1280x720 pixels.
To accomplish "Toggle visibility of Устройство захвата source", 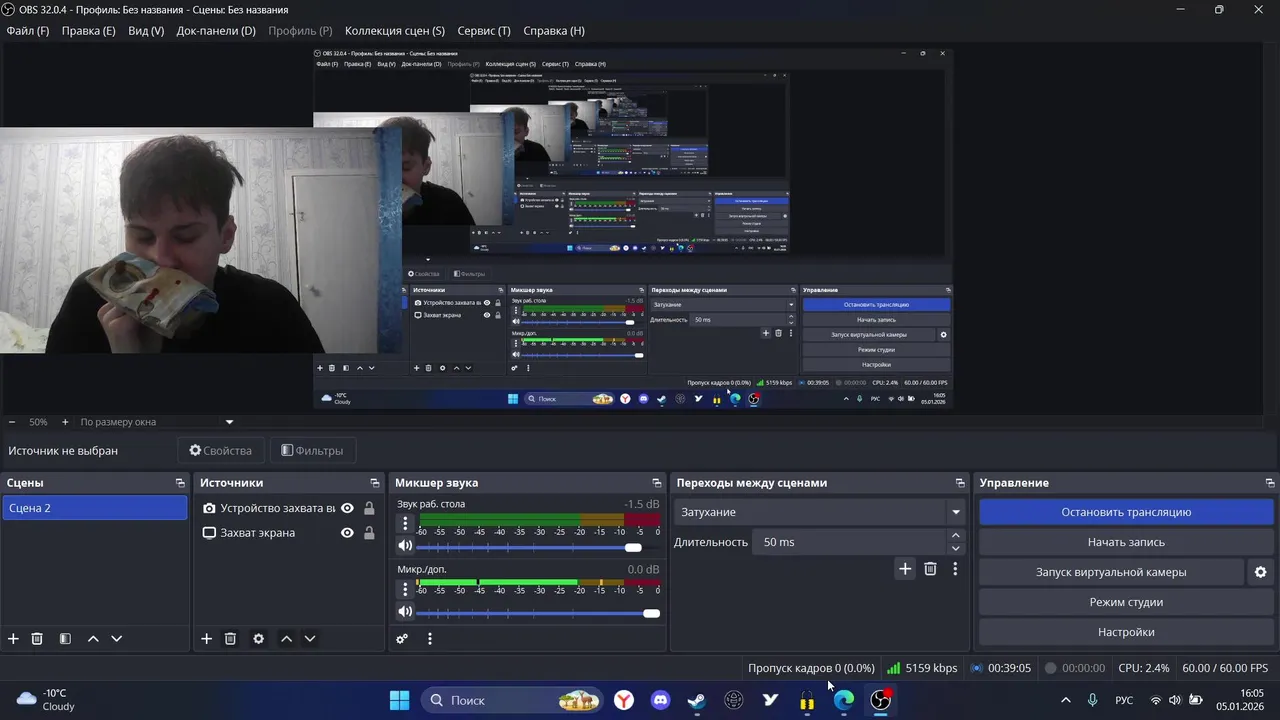I will pos(347,508).
